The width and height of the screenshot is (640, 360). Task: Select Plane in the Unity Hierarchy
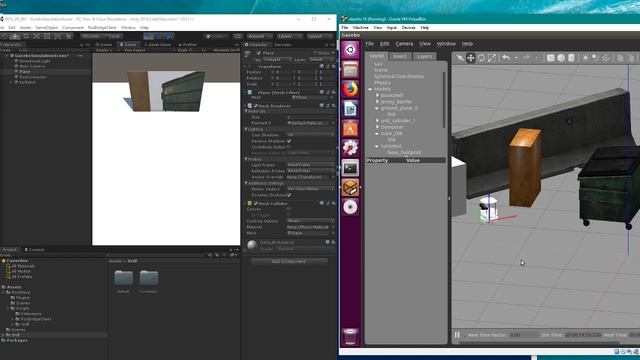point(25,71)
